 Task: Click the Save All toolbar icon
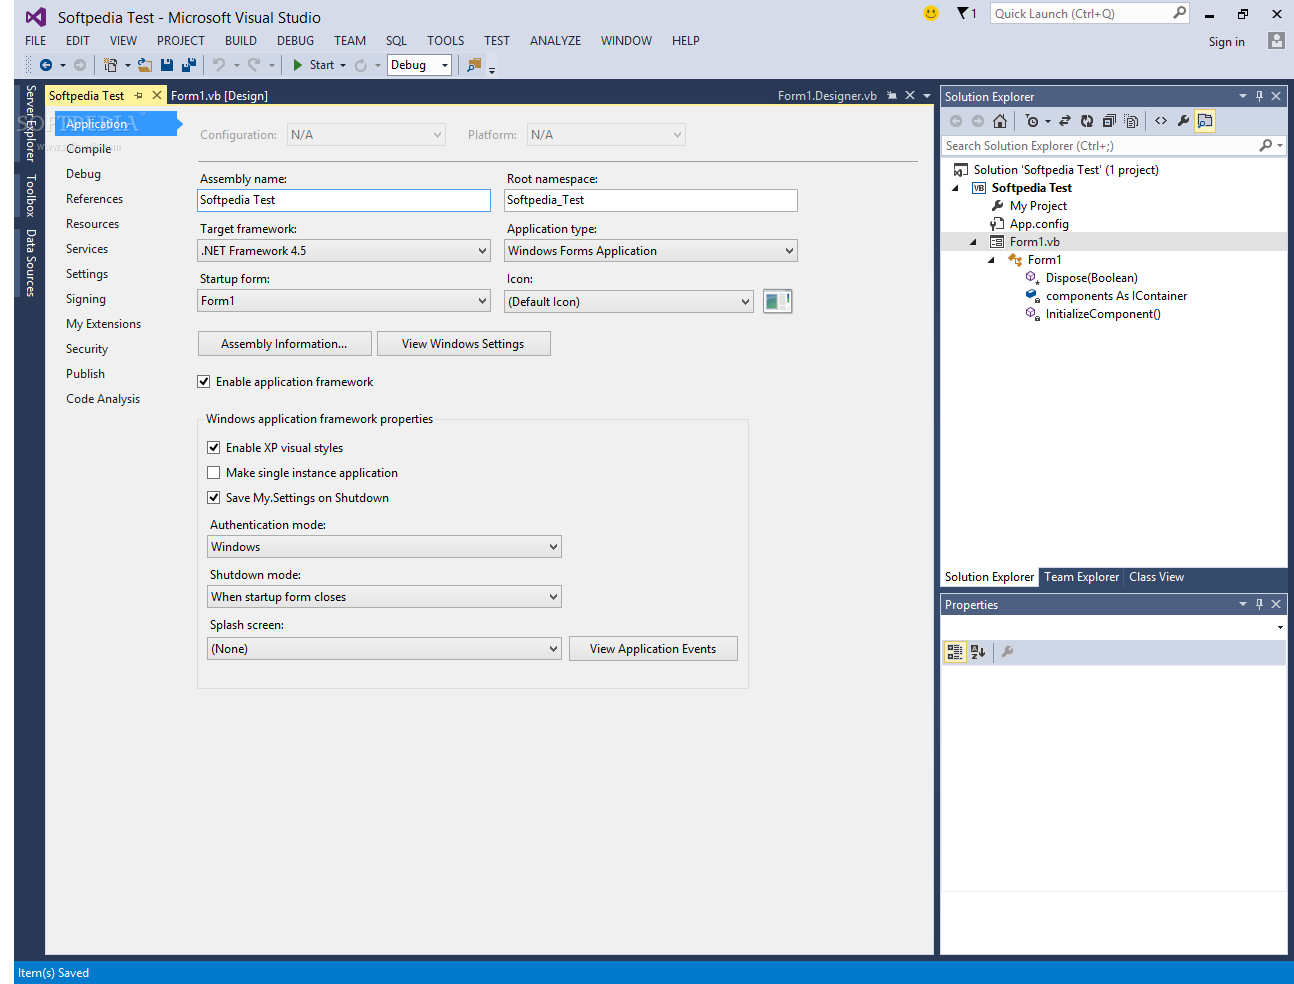point(188,65)
